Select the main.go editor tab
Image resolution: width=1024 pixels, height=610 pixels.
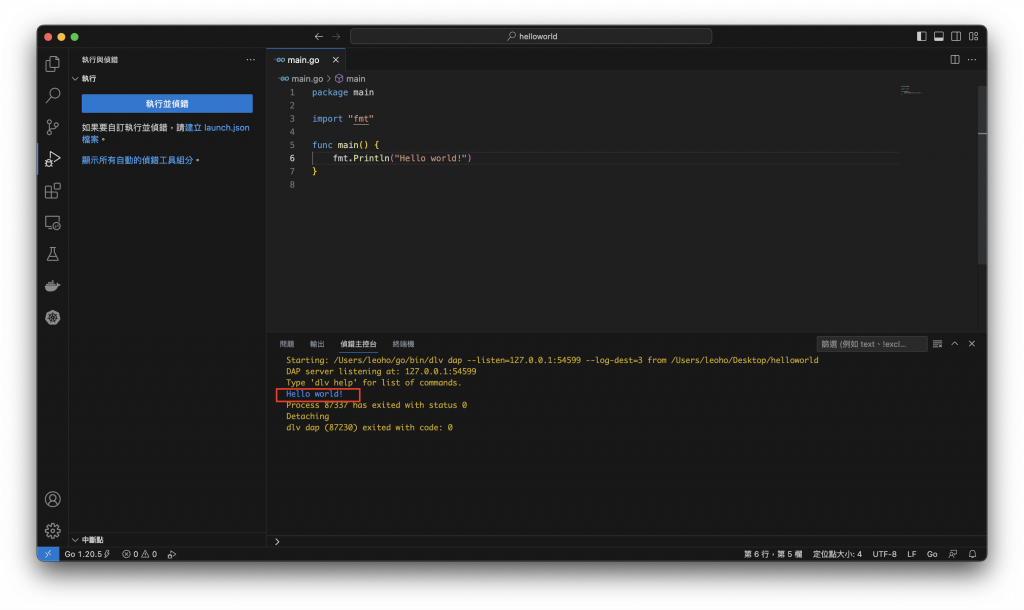[304, 59]
